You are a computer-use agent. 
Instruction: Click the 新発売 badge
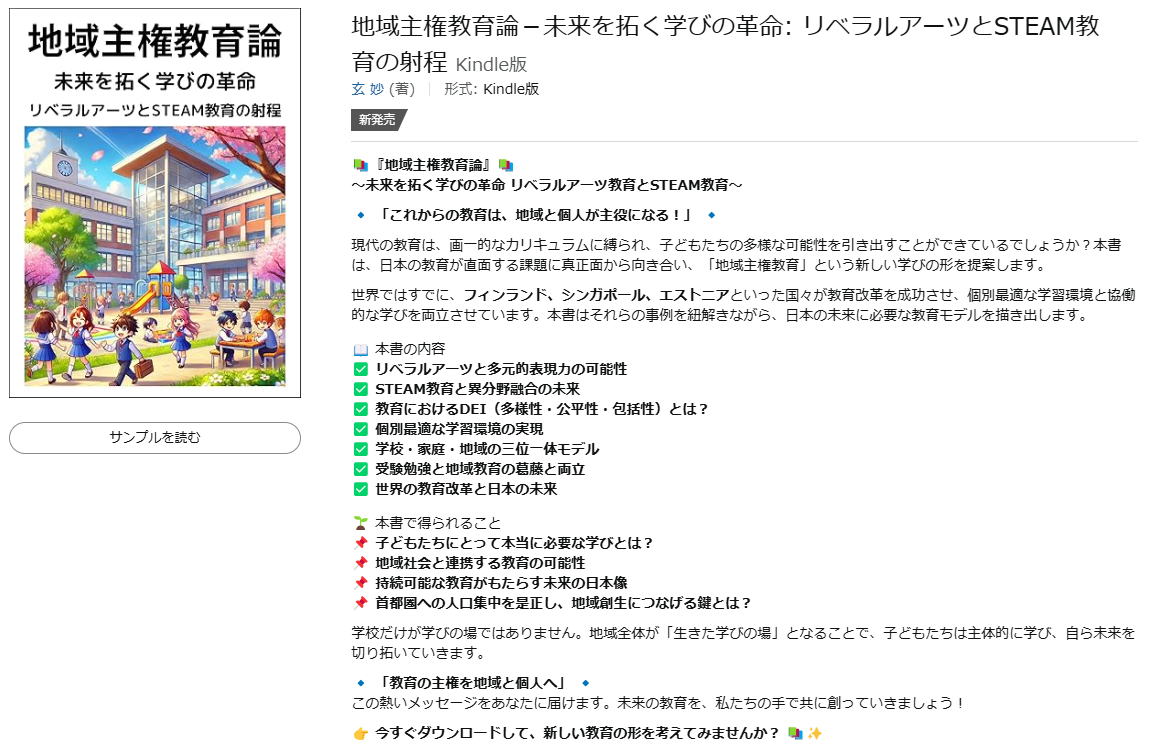click(377, 120)
